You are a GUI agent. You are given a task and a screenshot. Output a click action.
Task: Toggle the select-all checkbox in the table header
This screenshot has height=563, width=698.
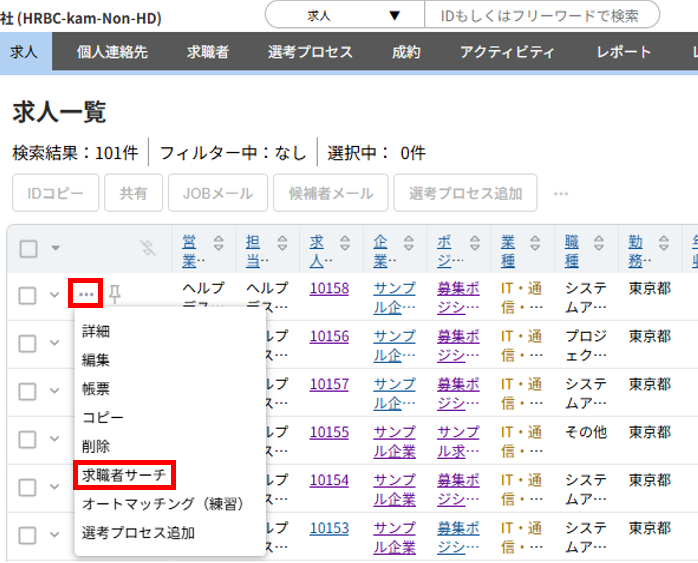coord(28,249)
